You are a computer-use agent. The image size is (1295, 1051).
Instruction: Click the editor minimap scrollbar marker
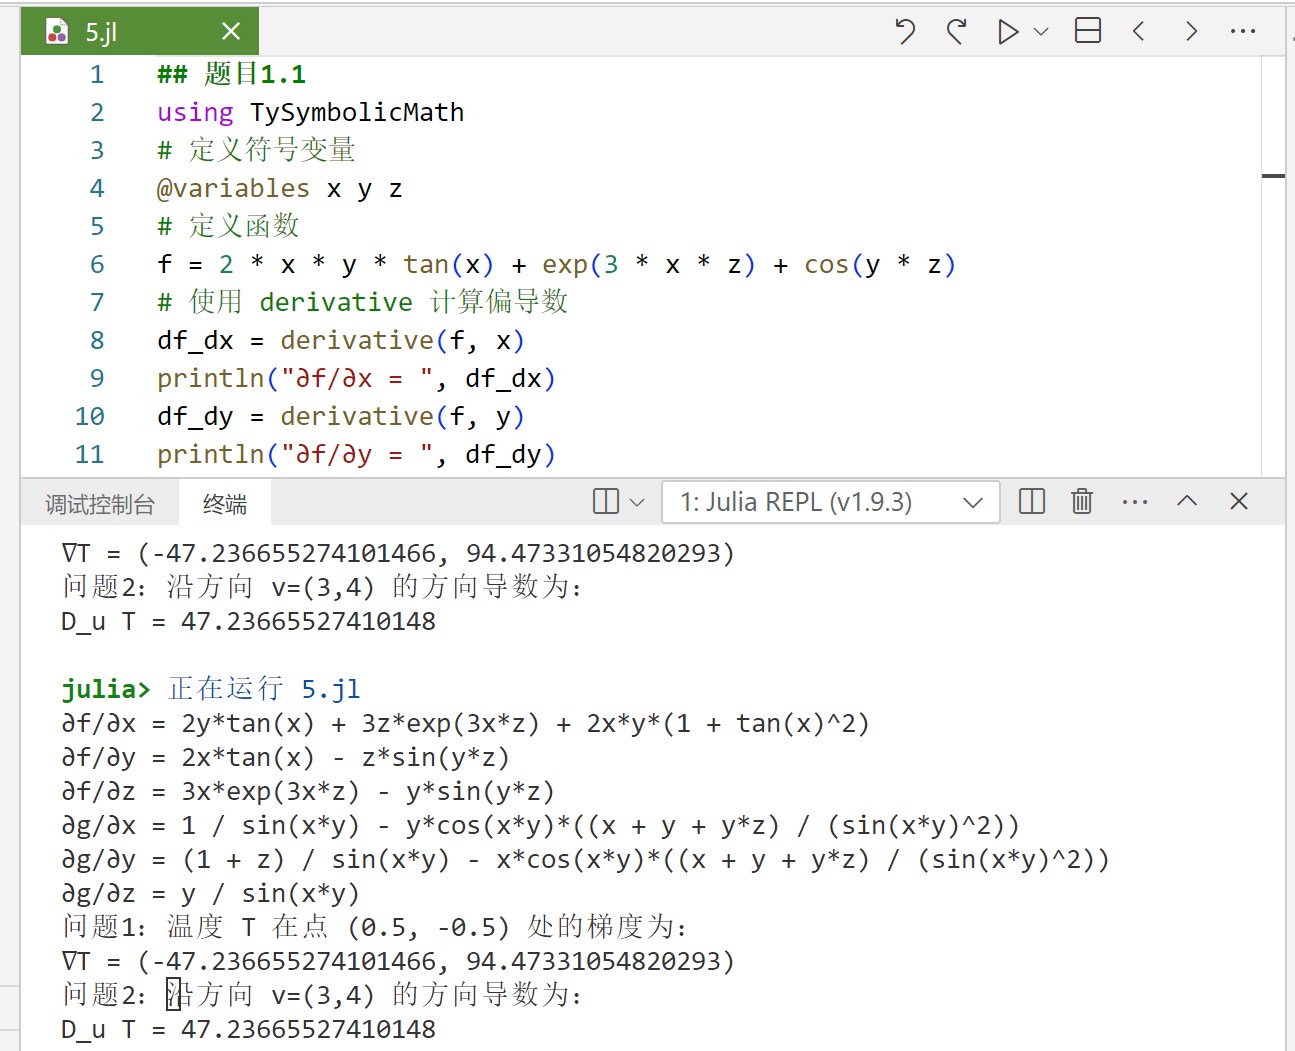[x=1273, y=176]
